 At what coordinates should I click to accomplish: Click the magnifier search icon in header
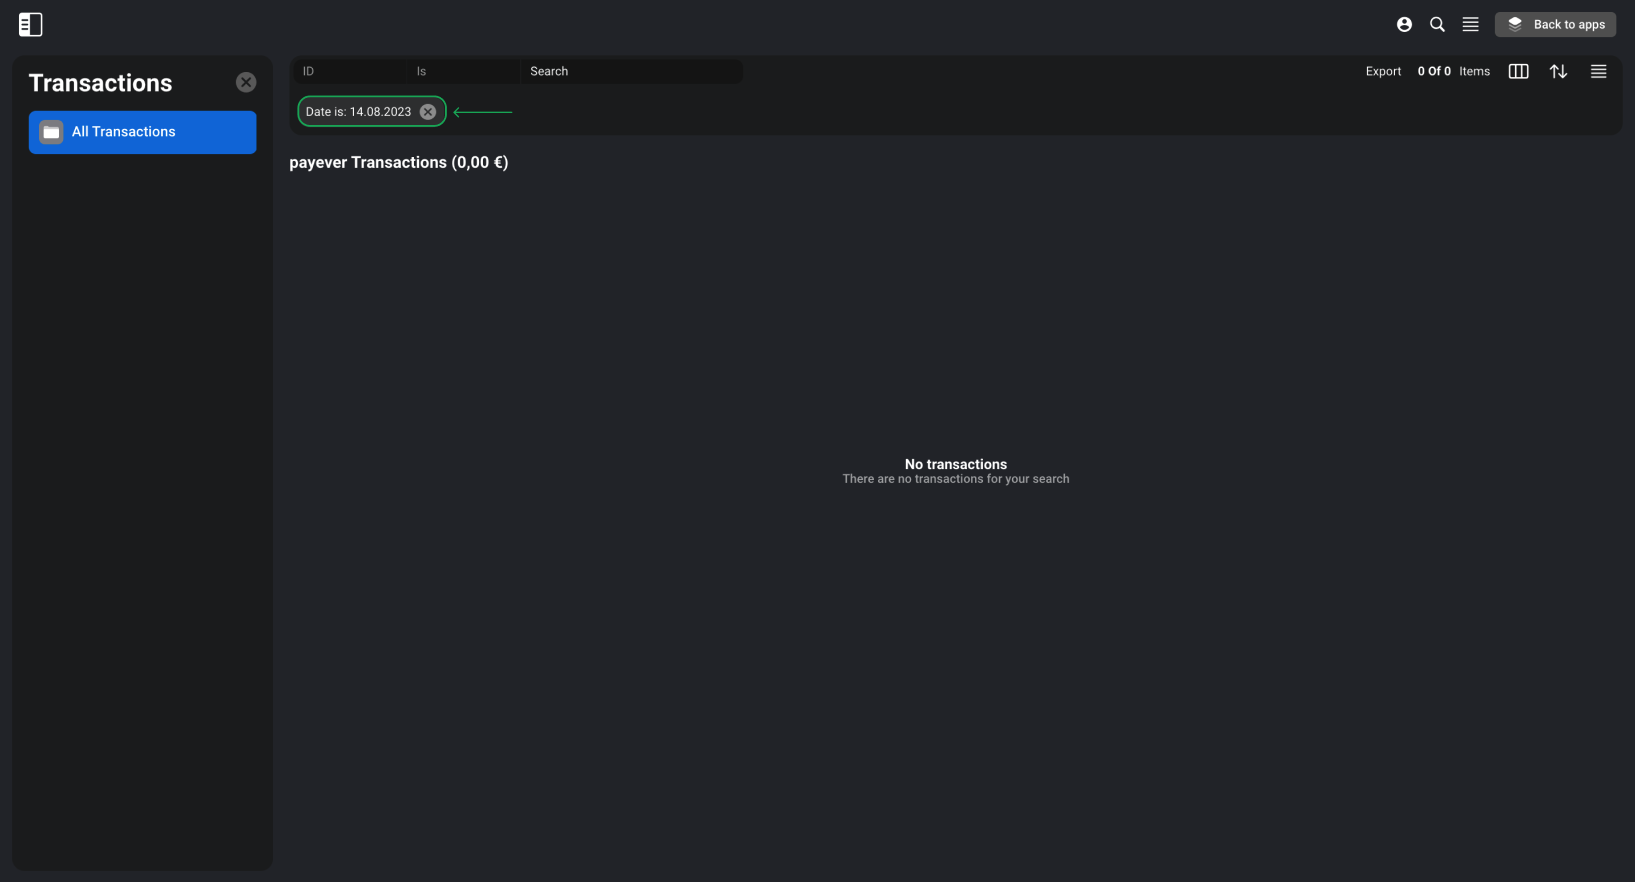(1437, 24)
